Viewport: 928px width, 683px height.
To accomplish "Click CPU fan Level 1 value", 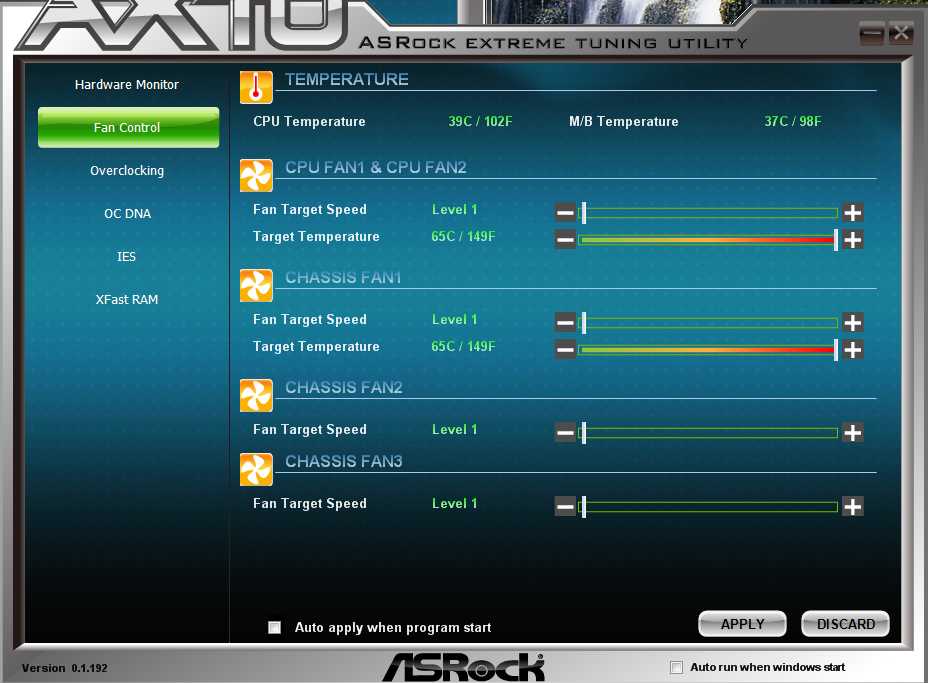I will click(455, 210).
